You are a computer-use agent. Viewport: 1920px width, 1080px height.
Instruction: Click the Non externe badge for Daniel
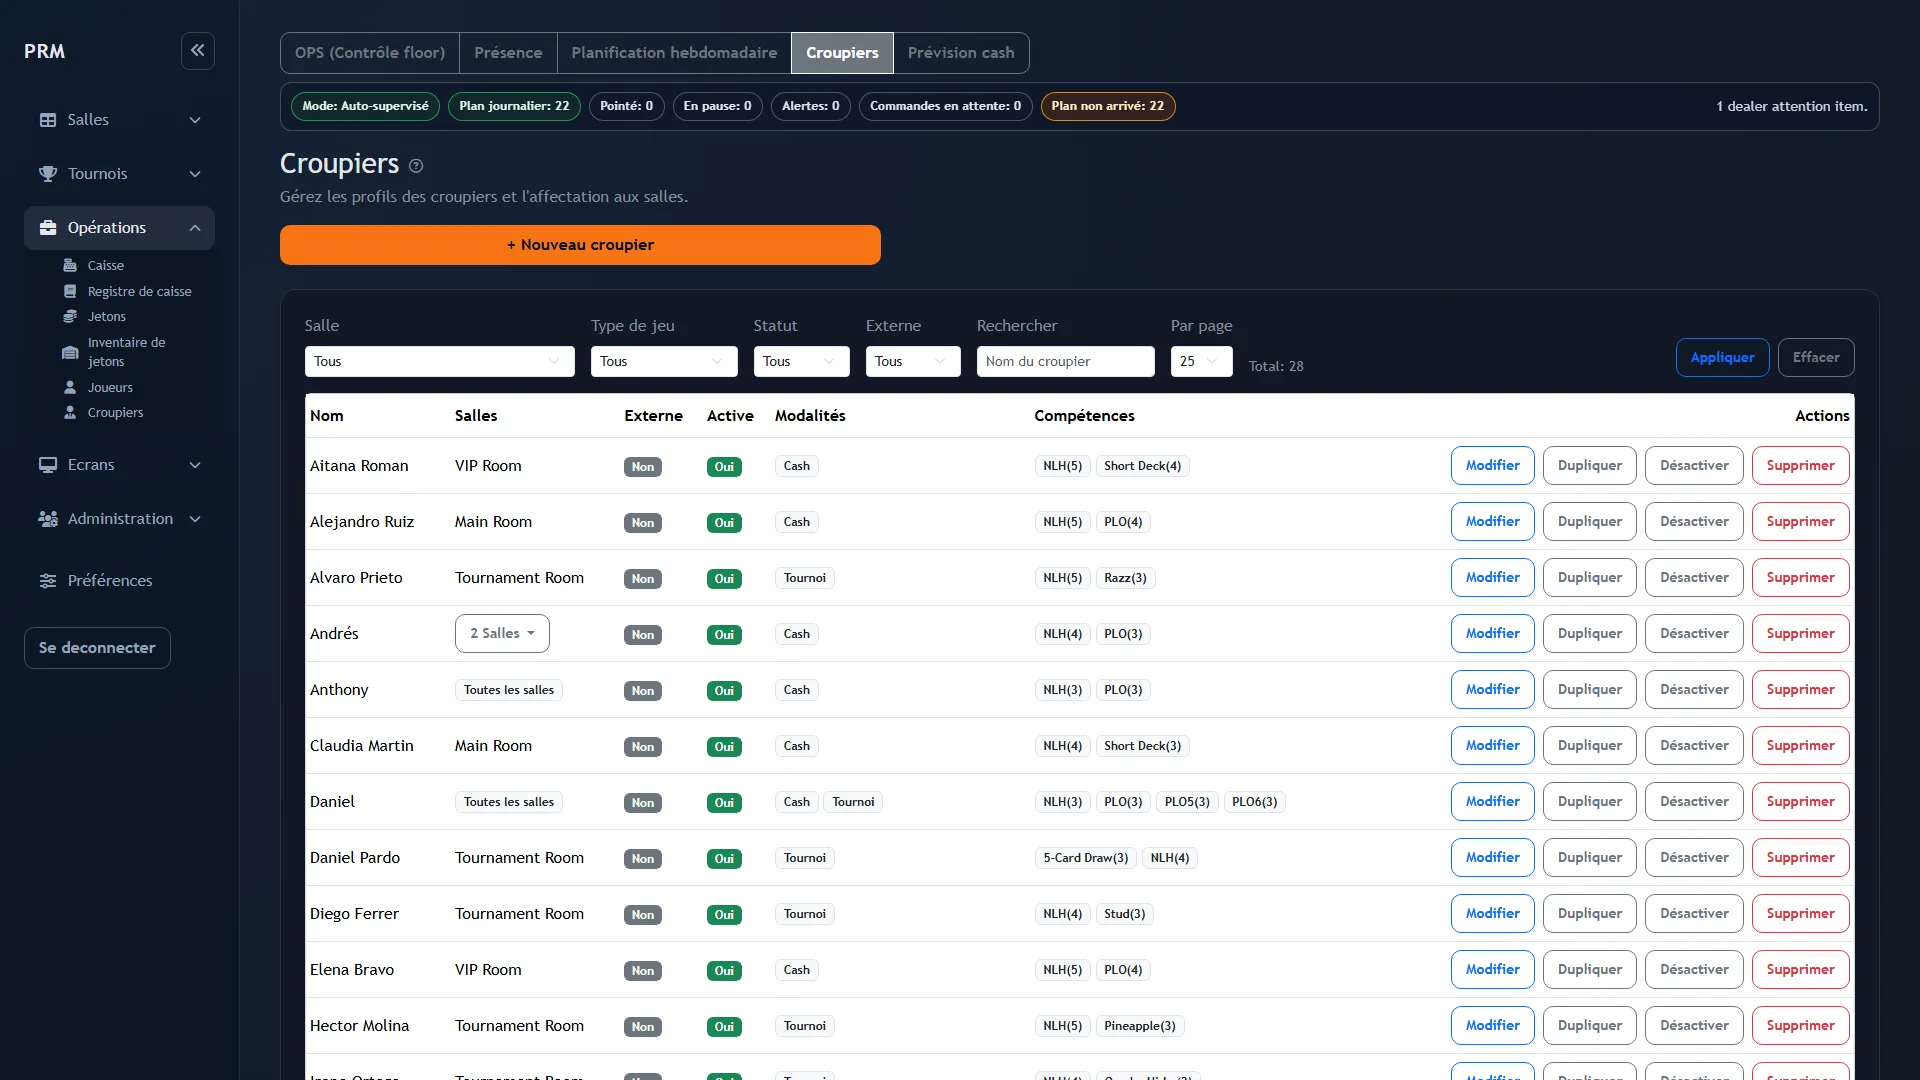pos(643,802)
